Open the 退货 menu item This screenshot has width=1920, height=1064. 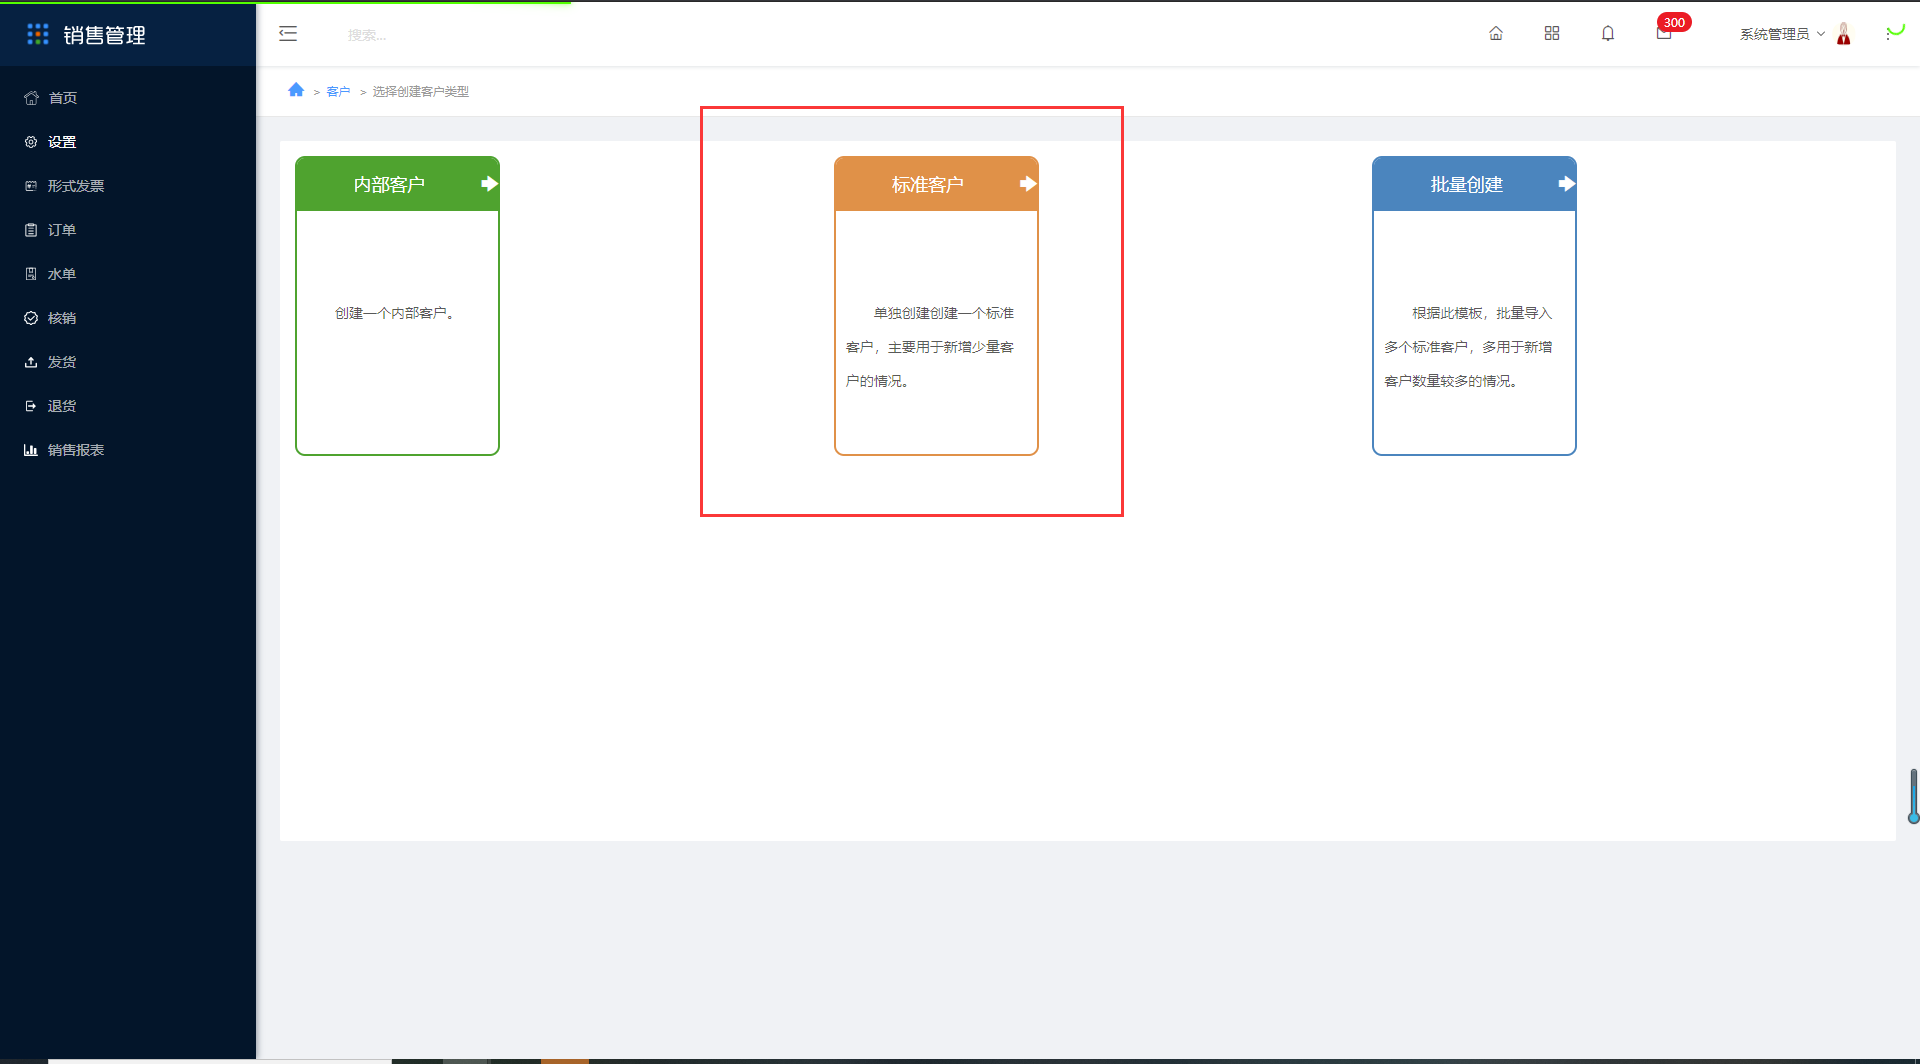128,406
